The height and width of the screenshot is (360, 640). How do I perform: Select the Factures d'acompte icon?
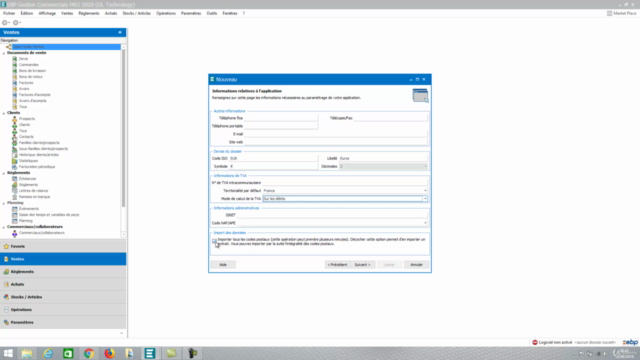tap(15, 95)
